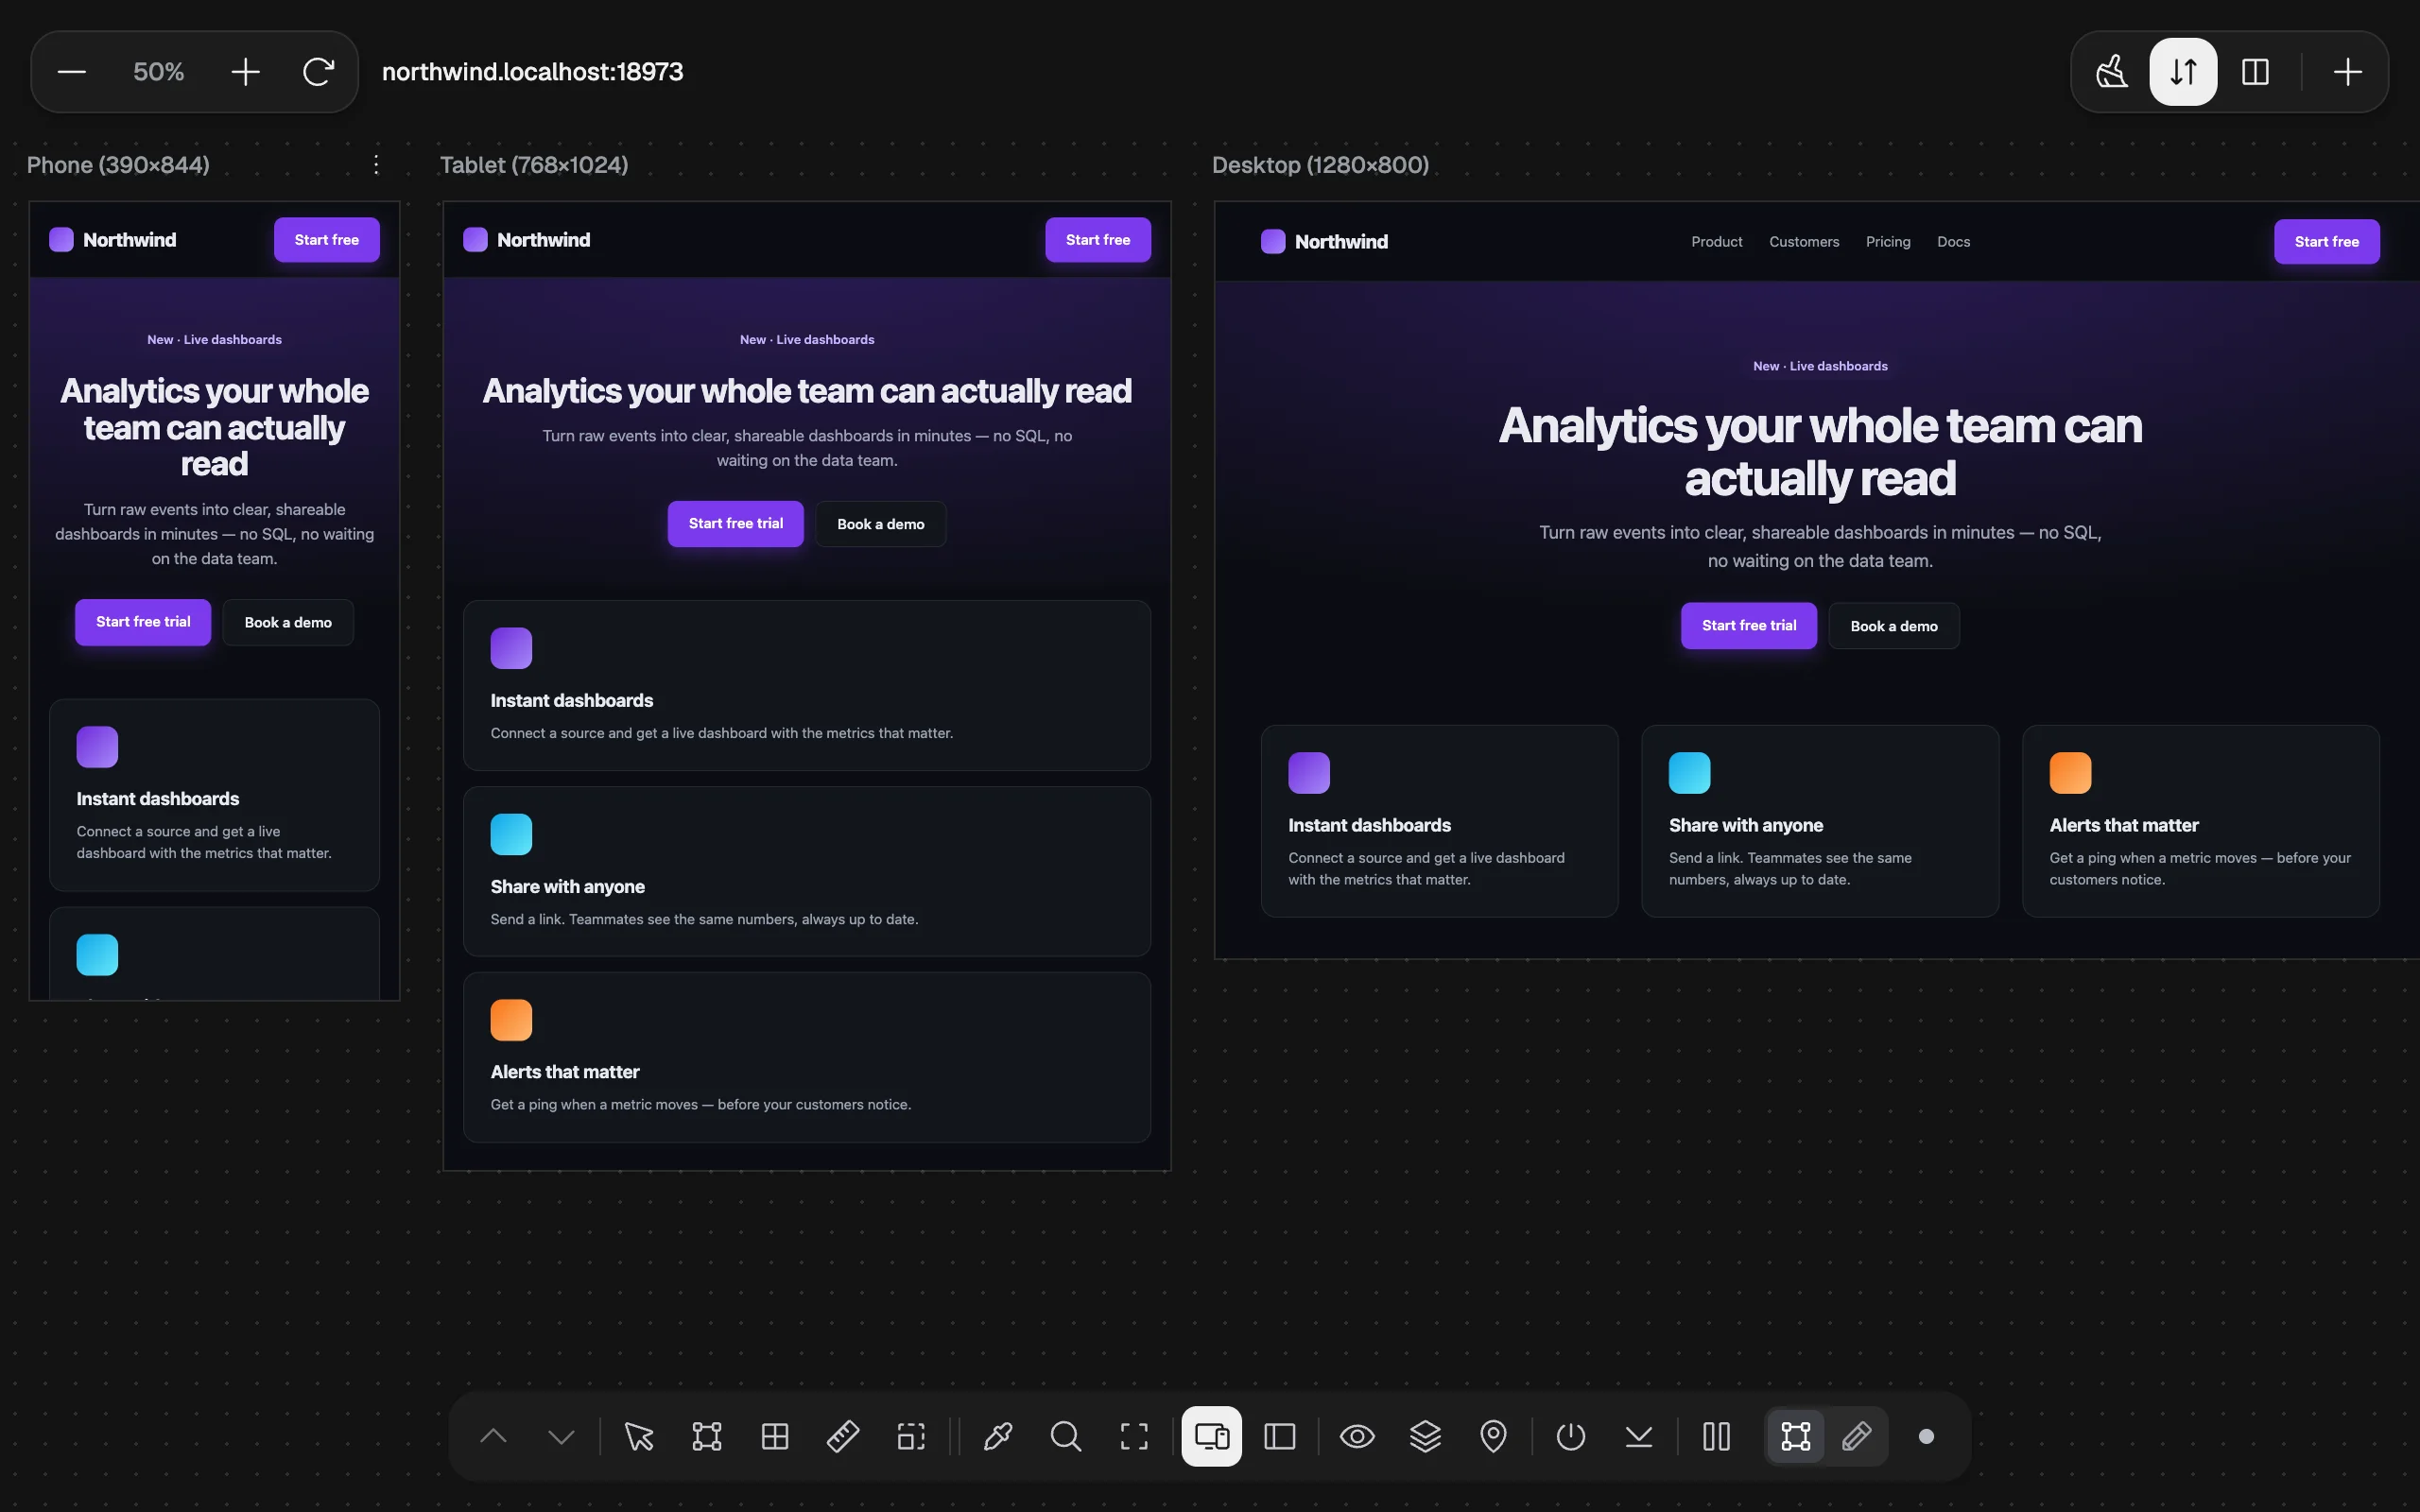Reload the page with the refresh icon
Screen dimensions: 2420x1512
(318, 72)
